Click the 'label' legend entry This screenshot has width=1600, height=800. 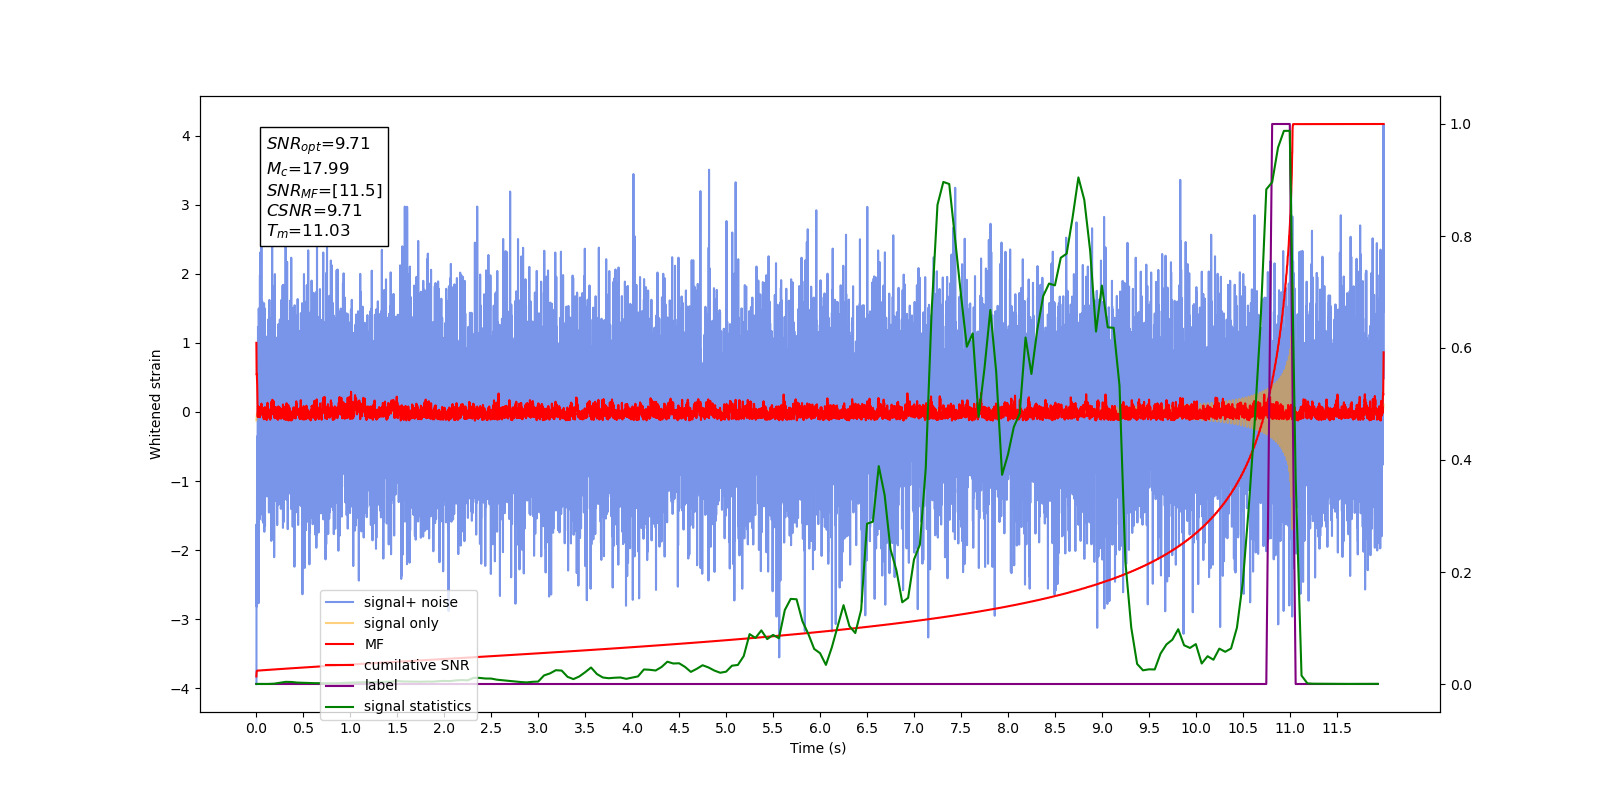[361, 685]
